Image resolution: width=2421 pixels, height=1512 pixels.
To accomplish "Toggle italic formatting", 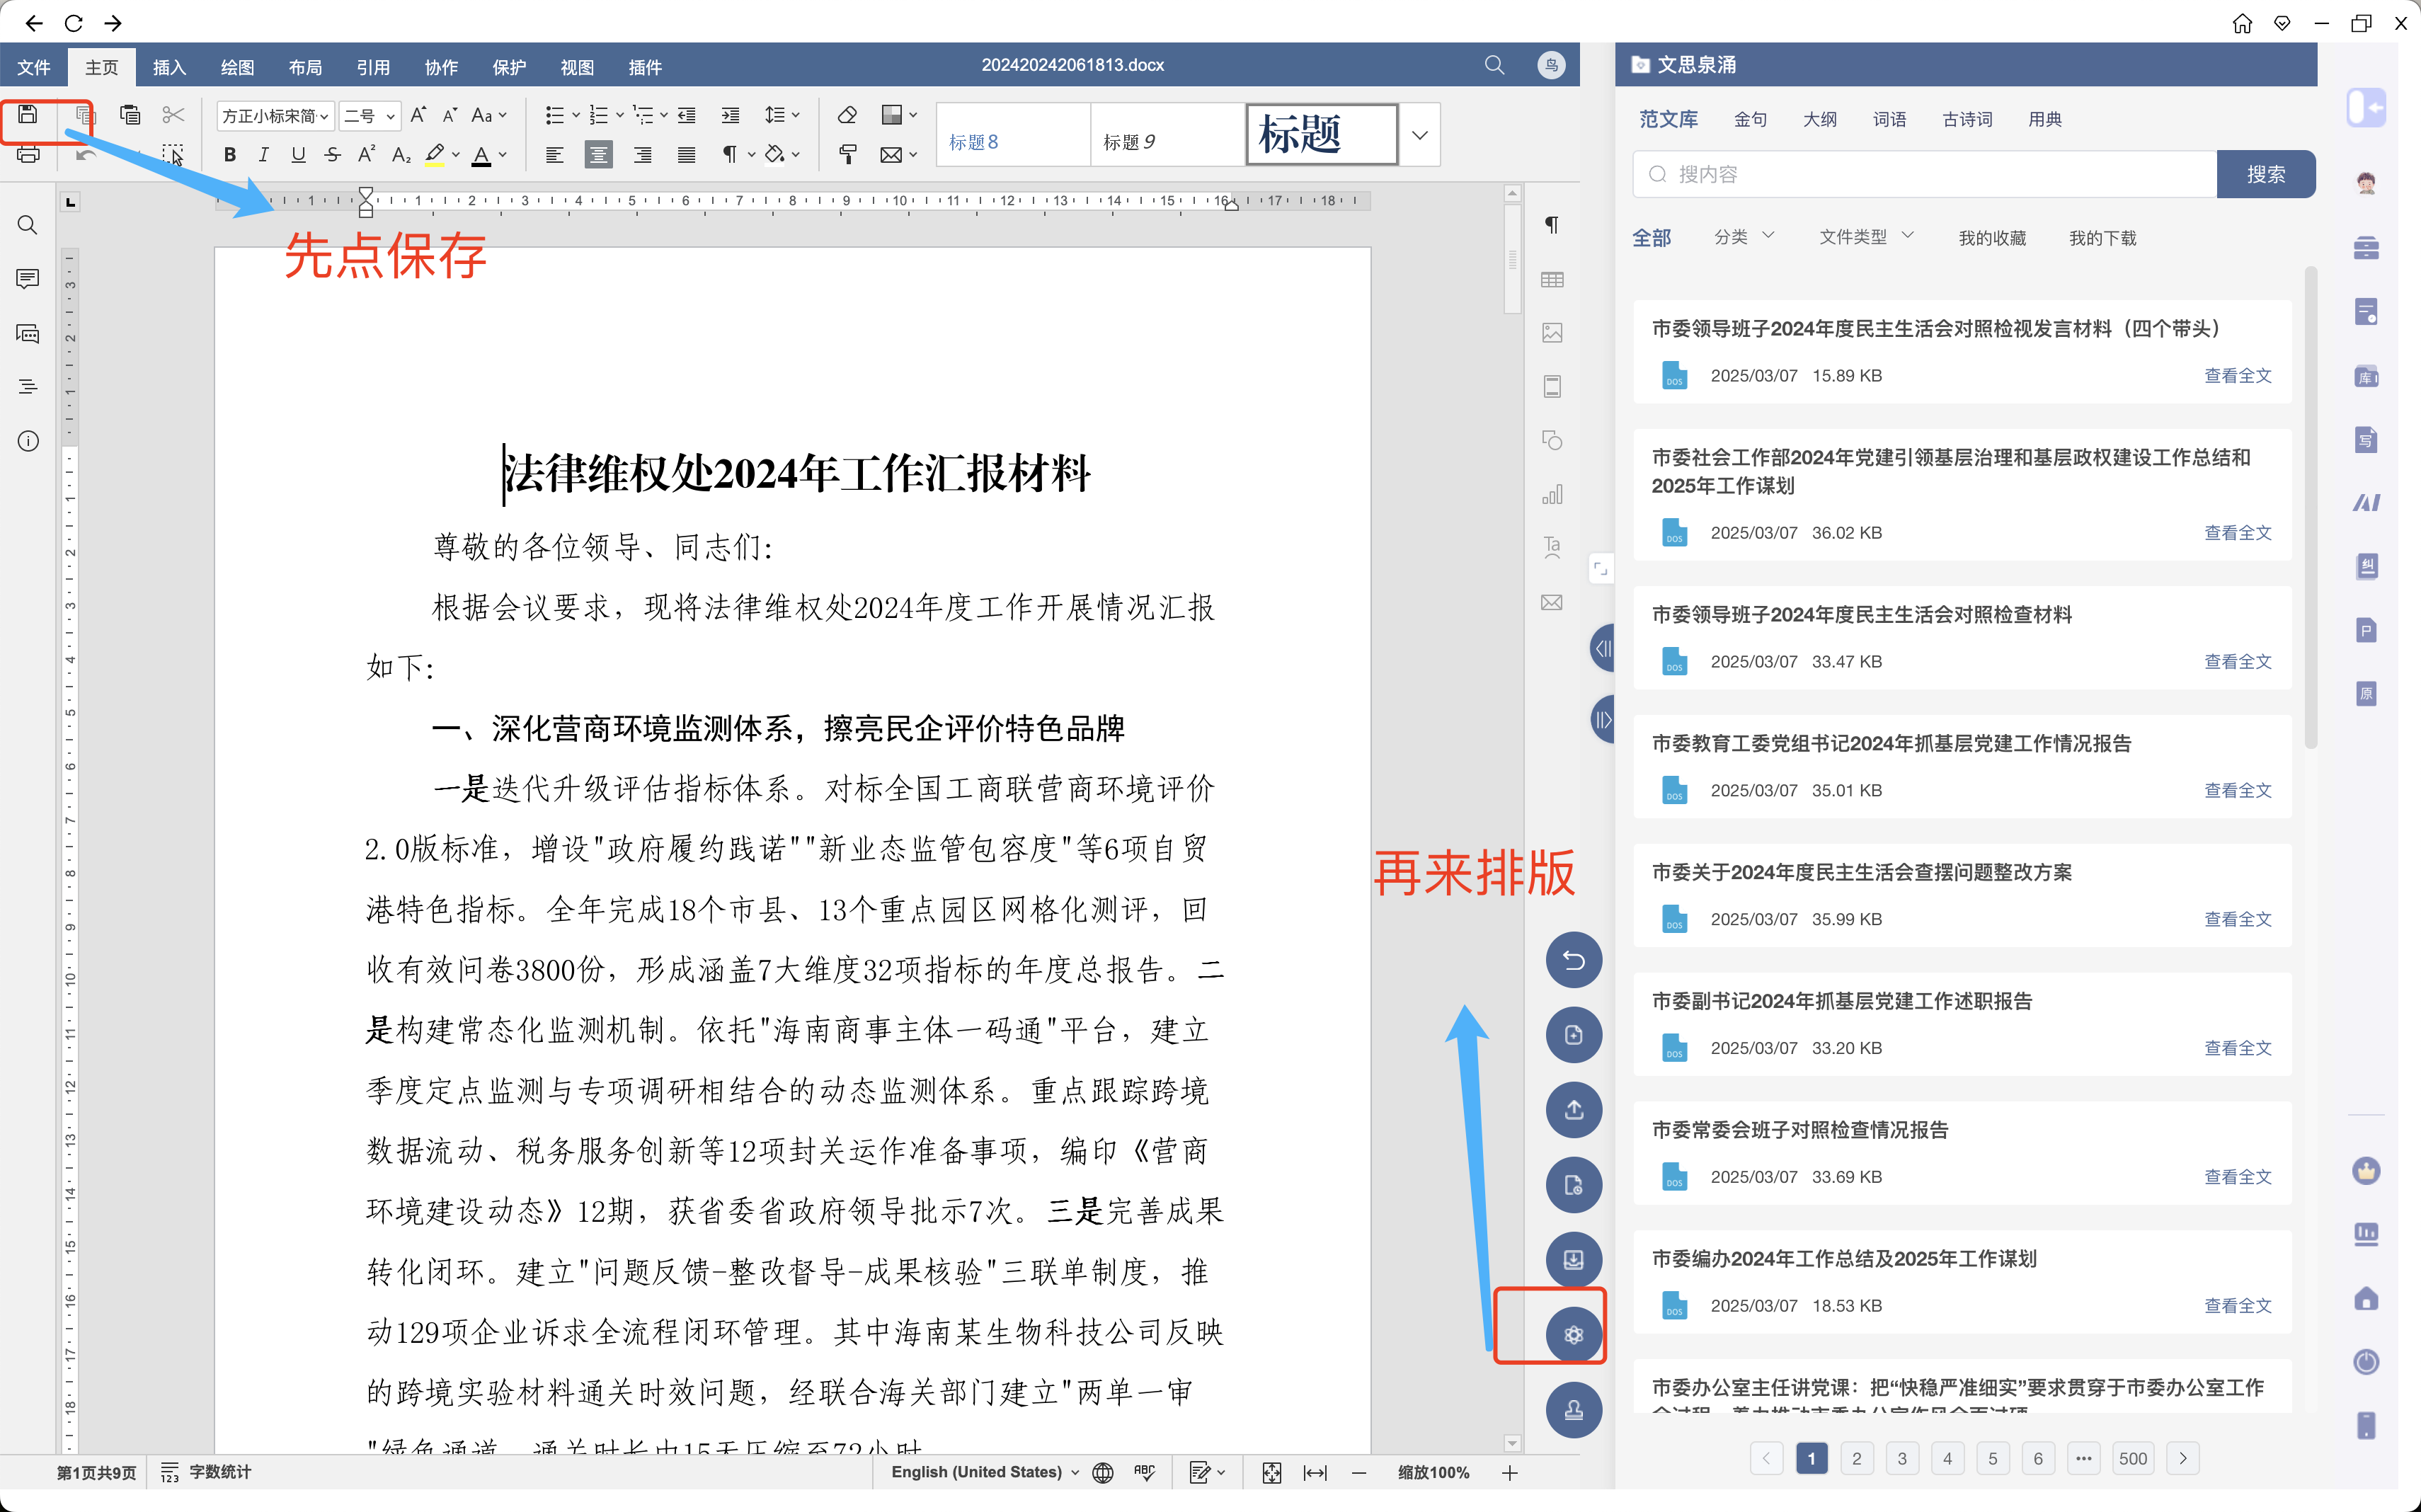I will coord(264,155).
